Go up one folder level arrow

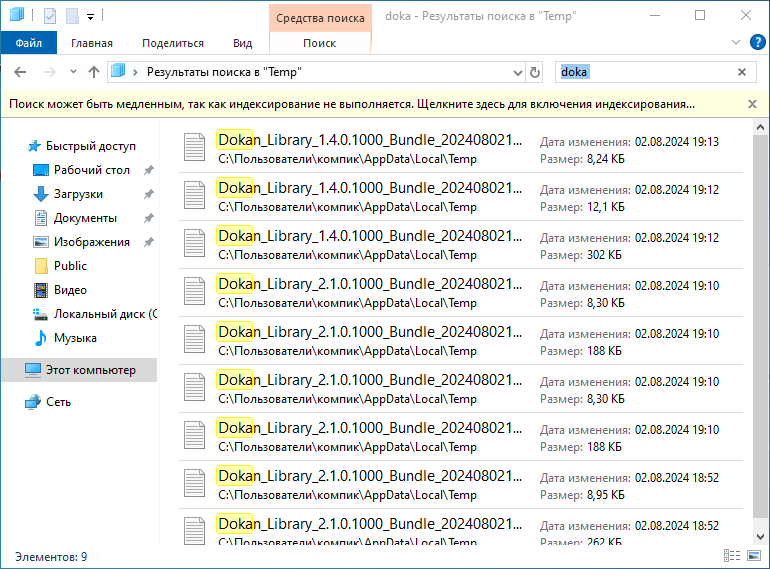click(94, 72)
